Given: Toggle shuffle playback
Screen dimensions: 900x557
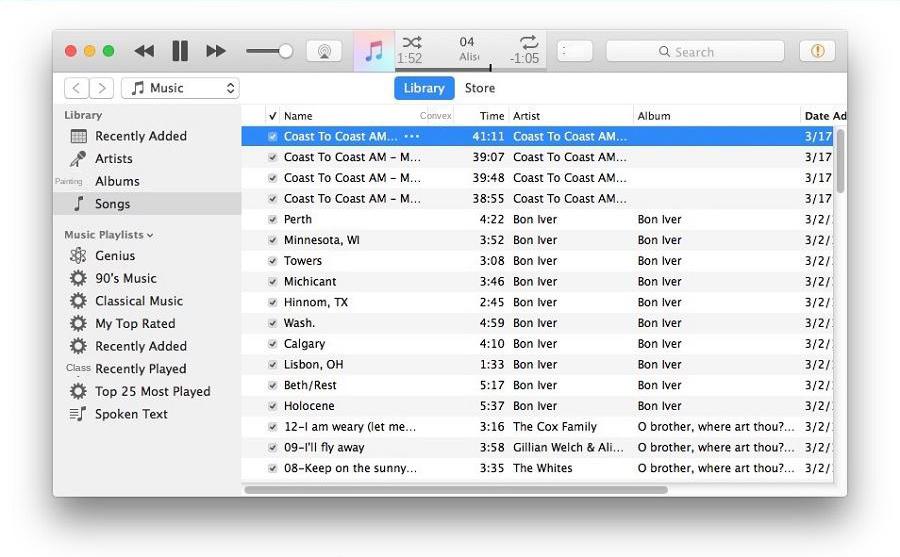Looking at the screenshot, I should click(411, 42).
